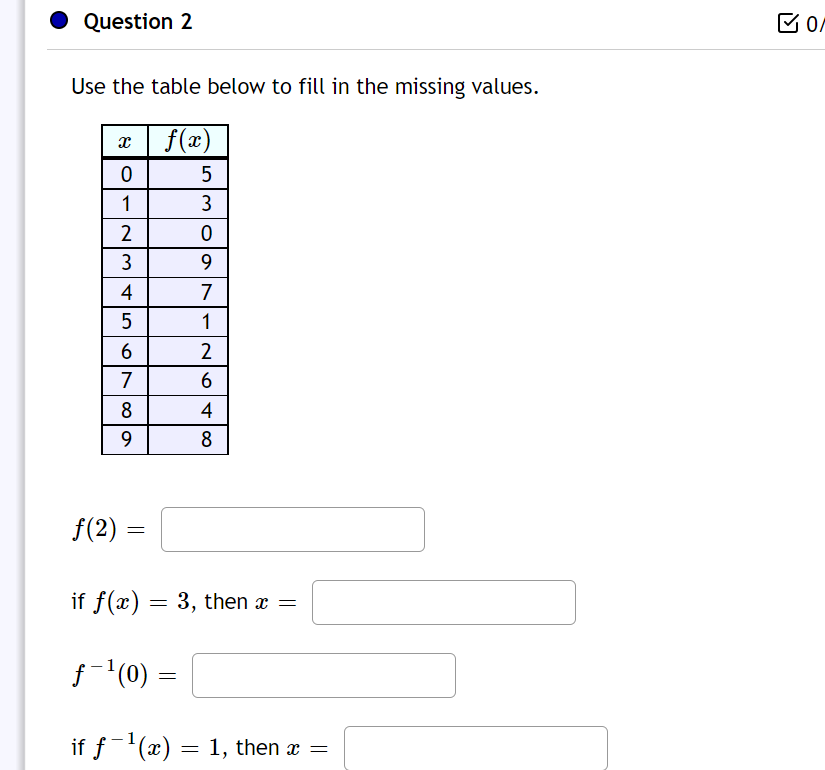Click the table row where x equals 5

tap(165, 321)
